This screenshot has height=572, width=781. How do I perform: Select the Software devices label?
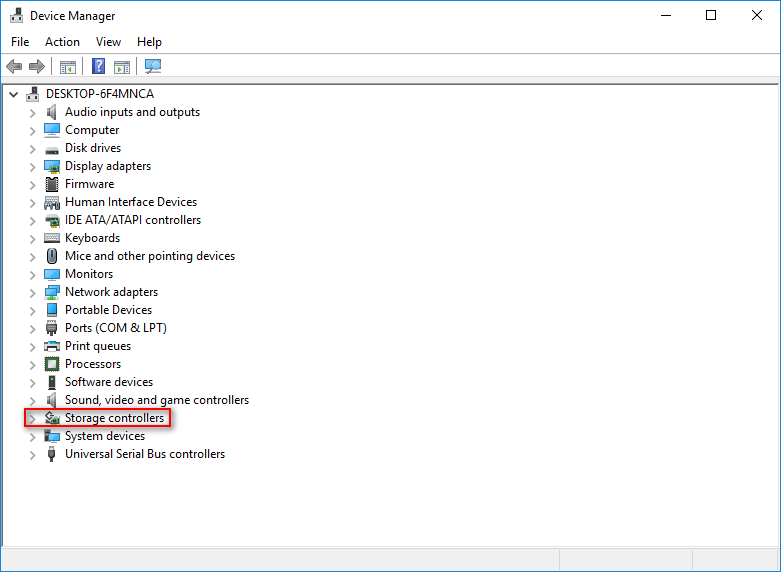(x=109, y=382)
